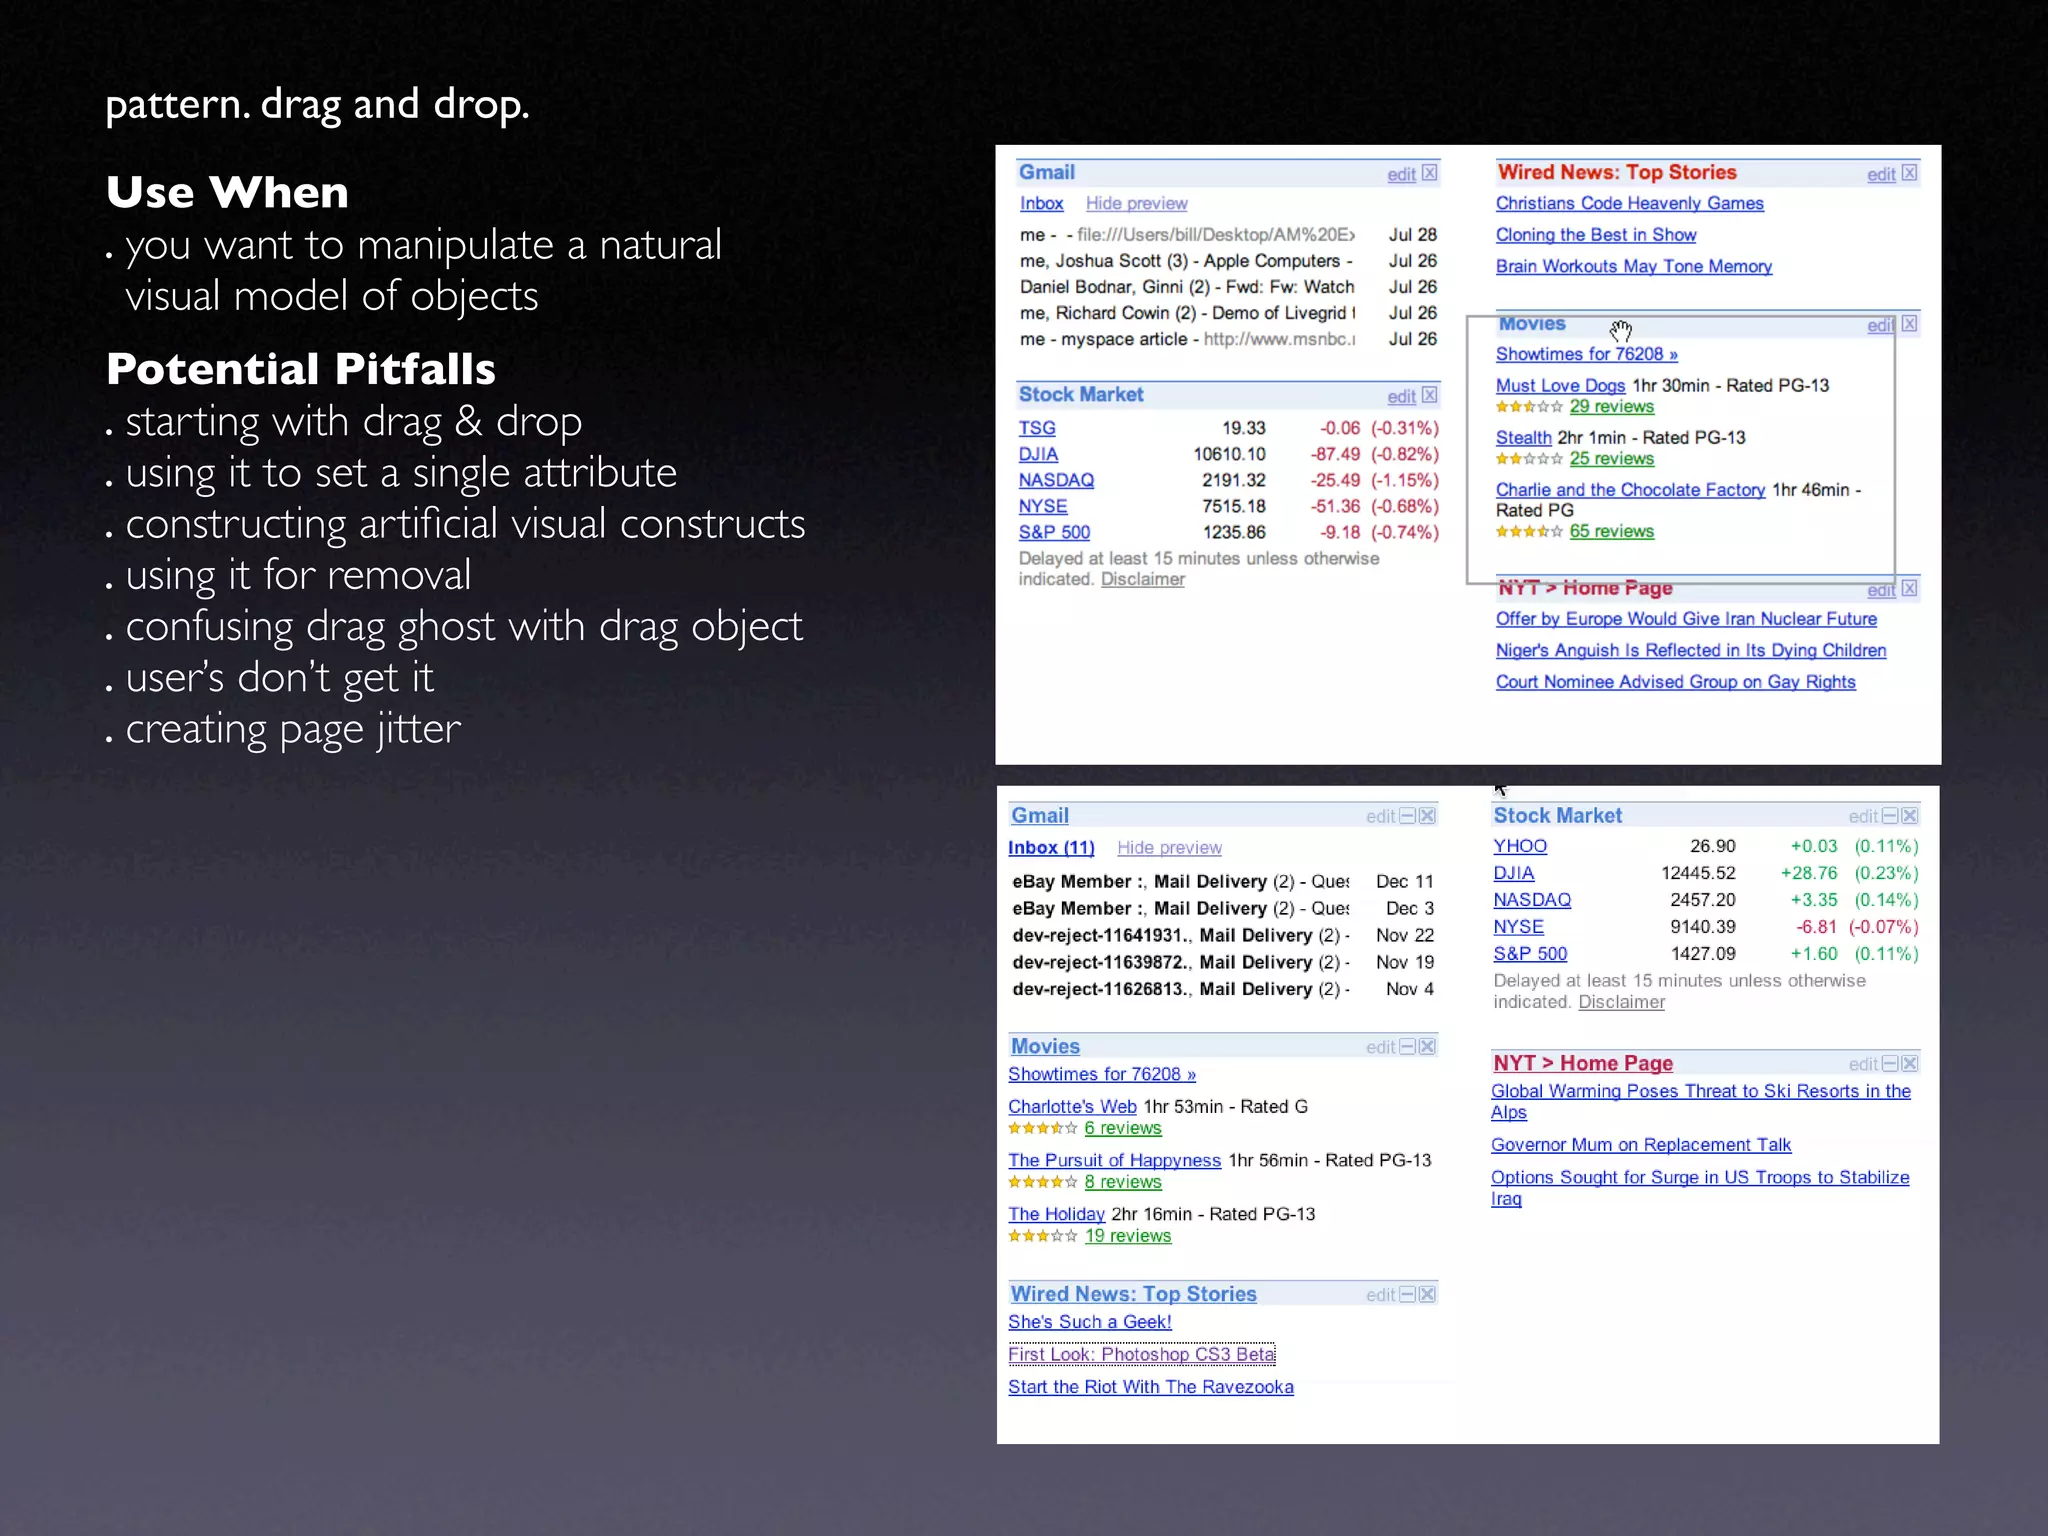The image size is (2048, 1536).
Task: Open She's Such a Geek! story
Action: tap(1089, 1322)
